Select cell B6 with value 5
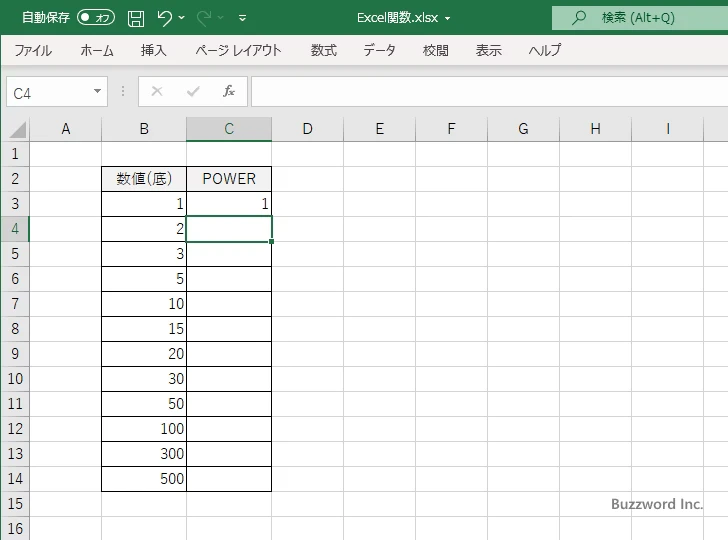 point(144,279)
